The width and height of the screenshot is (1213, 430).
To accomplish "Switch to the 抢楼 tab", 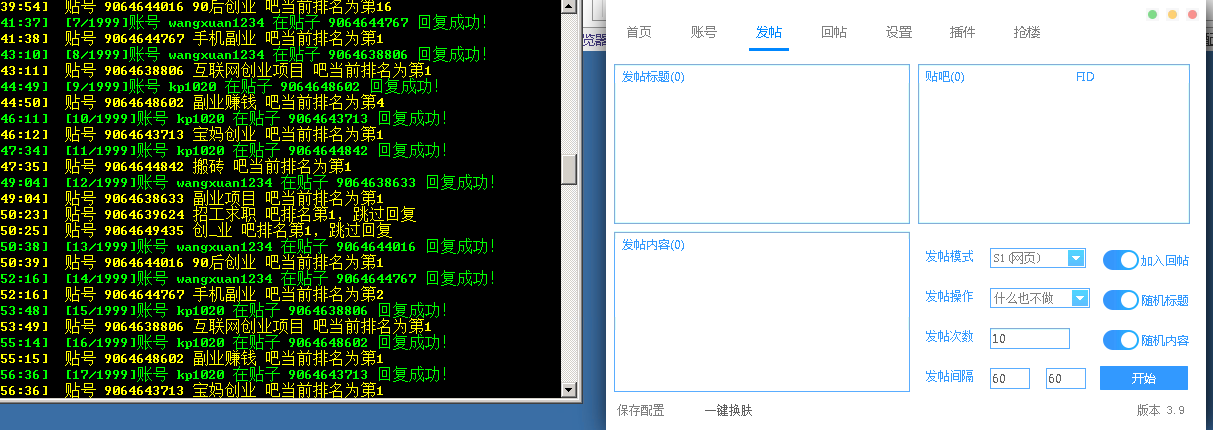I will point(1027,32).
